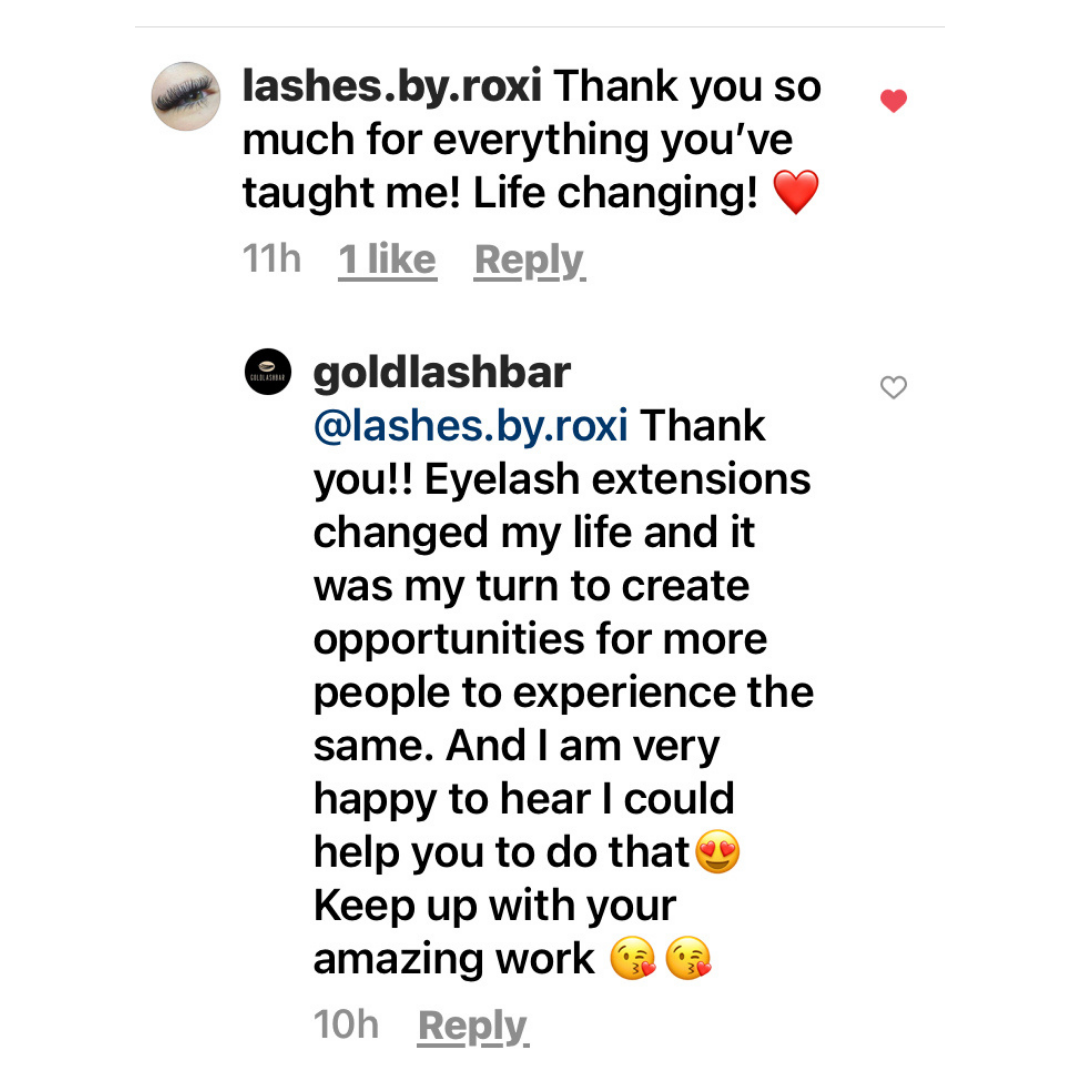1080x1080 pixels.
Task: Open the blue @lashes.by.roxi mention
Action: pyautogui.click(x=470, y=426)
